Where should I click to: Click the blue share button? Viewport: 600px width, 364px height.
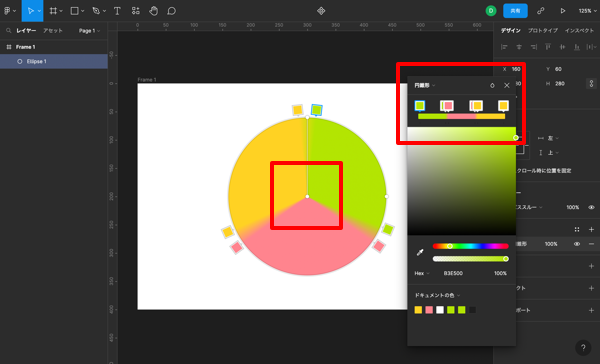[x=515, y=11]
